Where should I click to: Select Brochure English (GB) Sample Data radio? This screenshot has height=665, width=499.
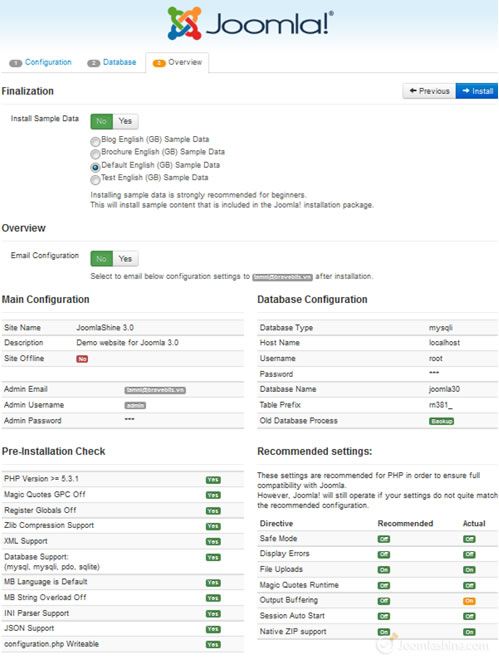pos(95,154)
